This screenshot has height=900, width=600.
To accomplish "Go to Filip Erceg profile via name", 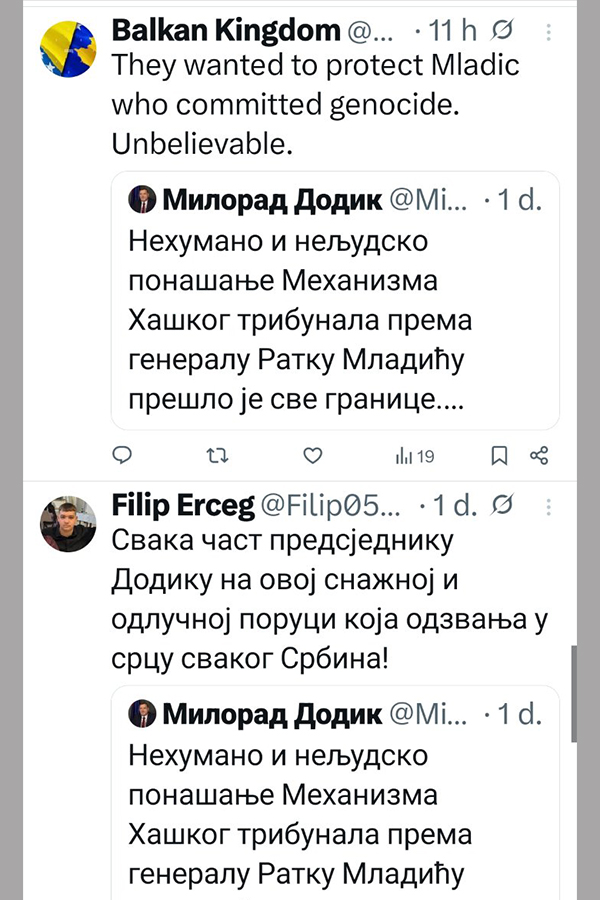I will click(182, 507).
